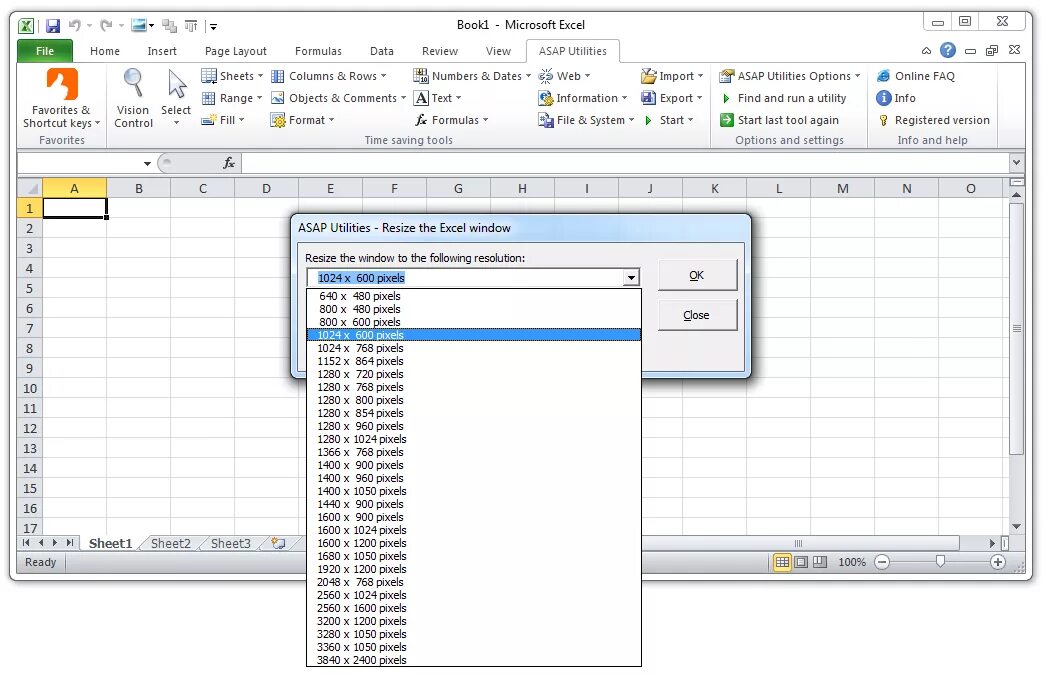Adjust the zoom slider handle
Screen dimensions: 1046x675
(x=940, y=562)
